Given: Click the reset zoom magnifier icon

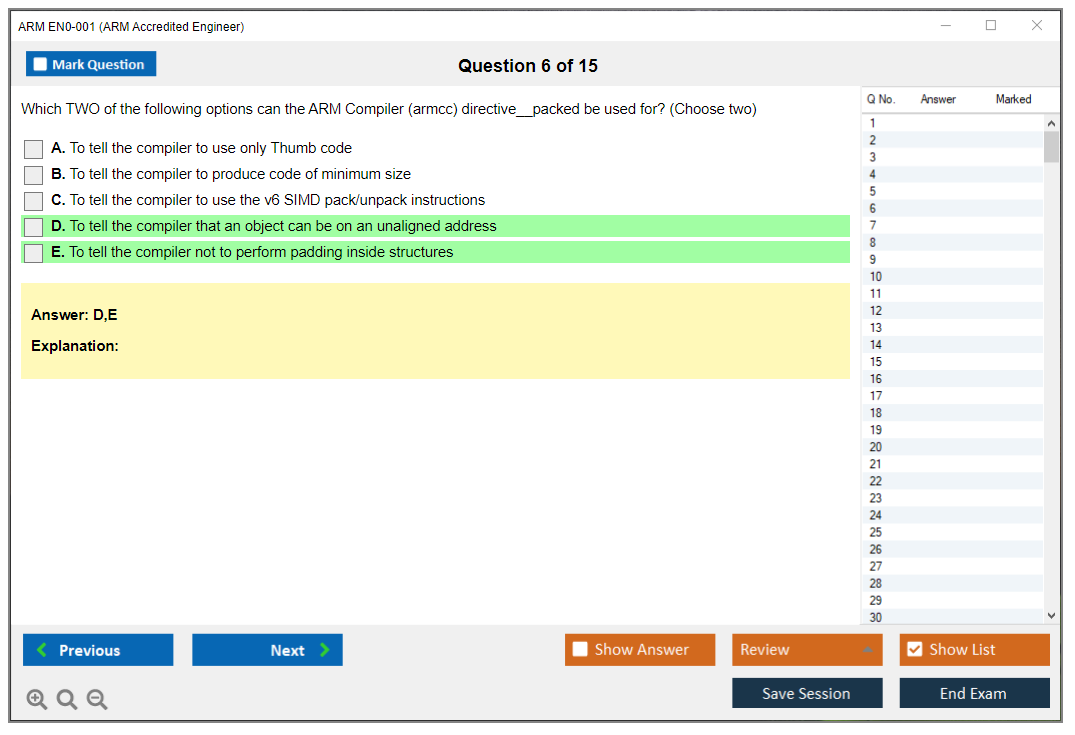Looking at the screenshot, I should tap(67, 700).
